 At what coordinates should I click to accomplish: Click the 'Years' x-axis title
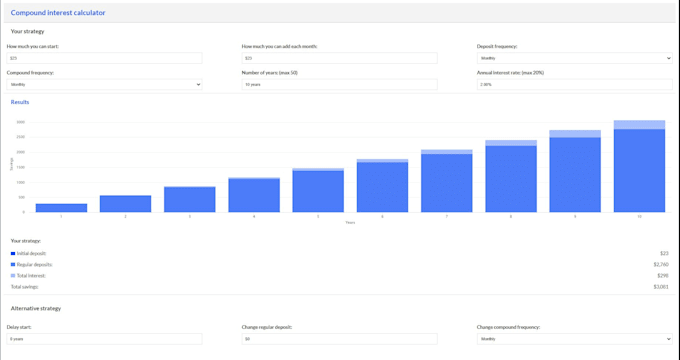coord(350,223)
